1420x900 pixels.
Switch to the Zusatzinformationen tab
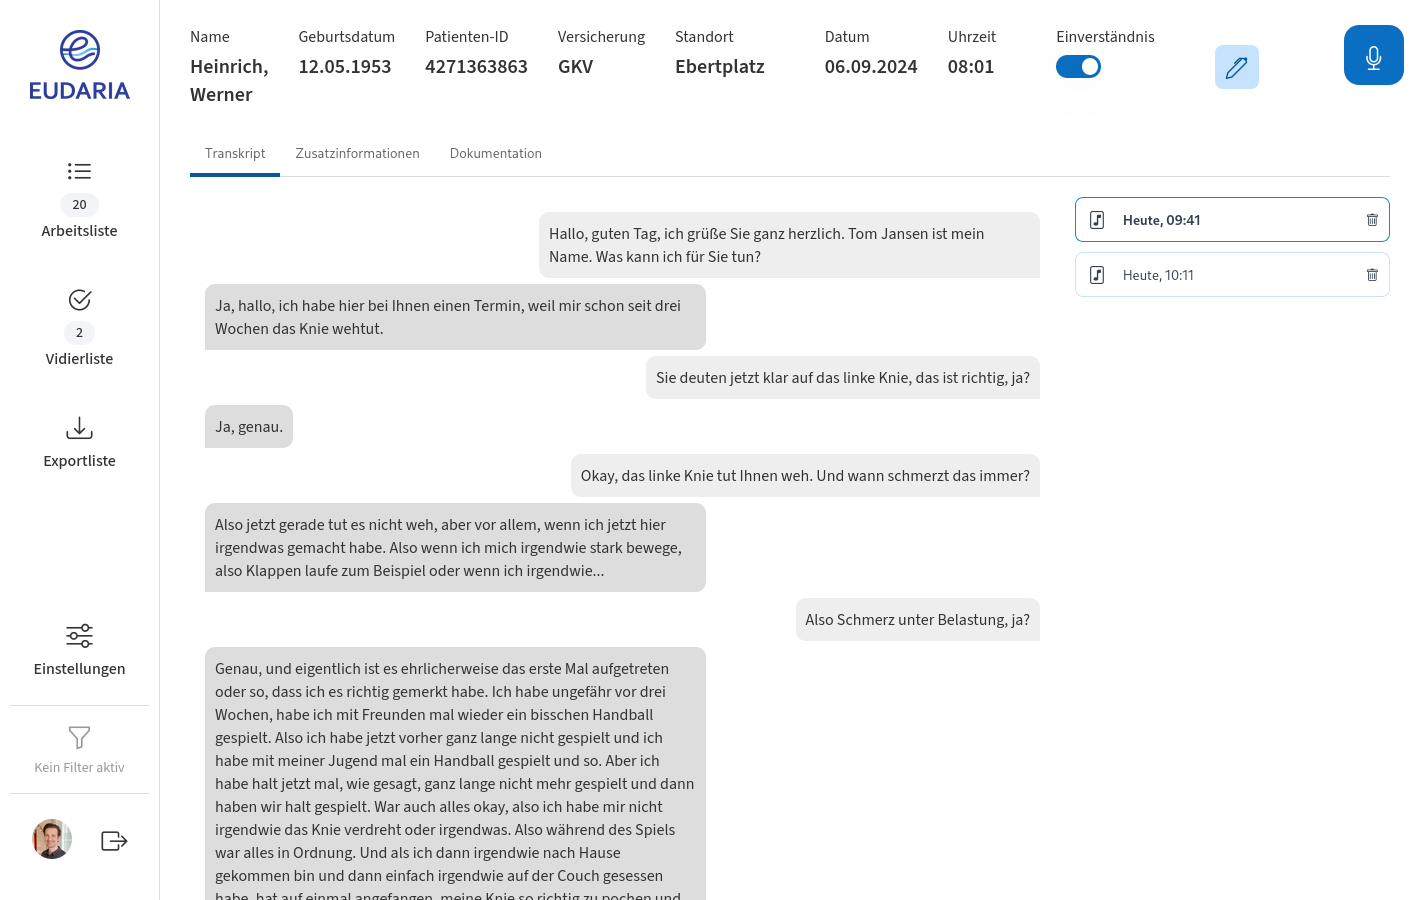click(x=357, y=154)
